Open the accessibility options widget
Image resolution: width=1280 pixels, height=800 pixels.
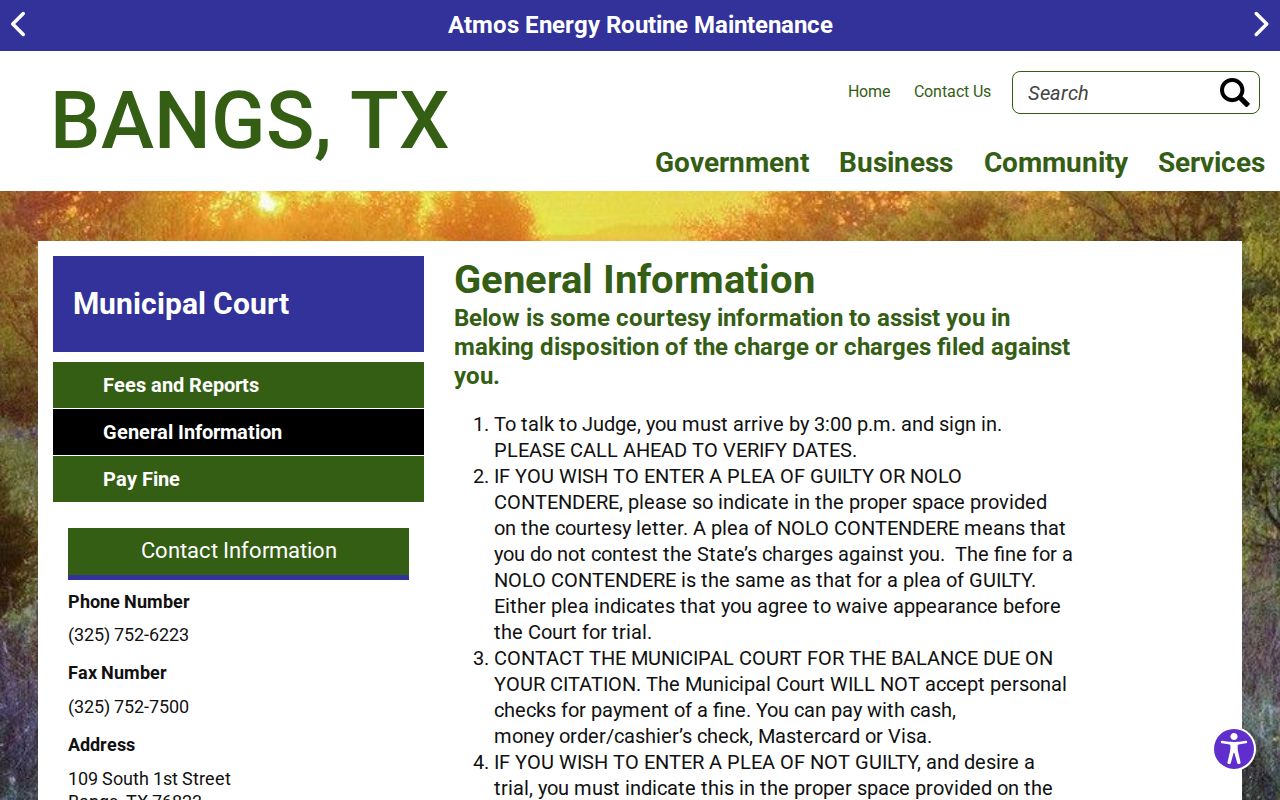pyautogui.click(x=1234, y=748)
